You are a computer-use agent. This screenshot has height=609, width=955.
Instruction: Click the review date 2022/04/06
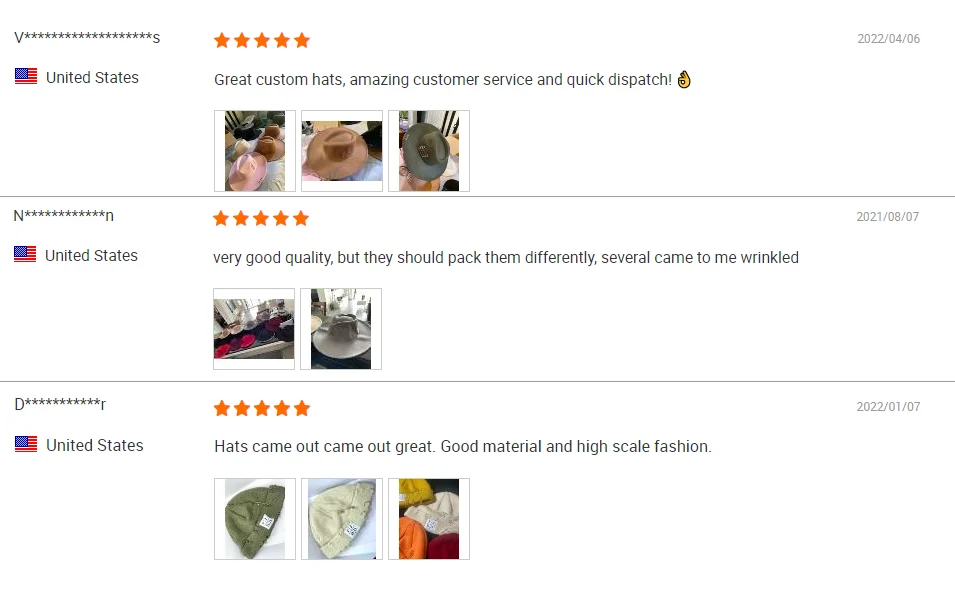(x=889, y=39)
